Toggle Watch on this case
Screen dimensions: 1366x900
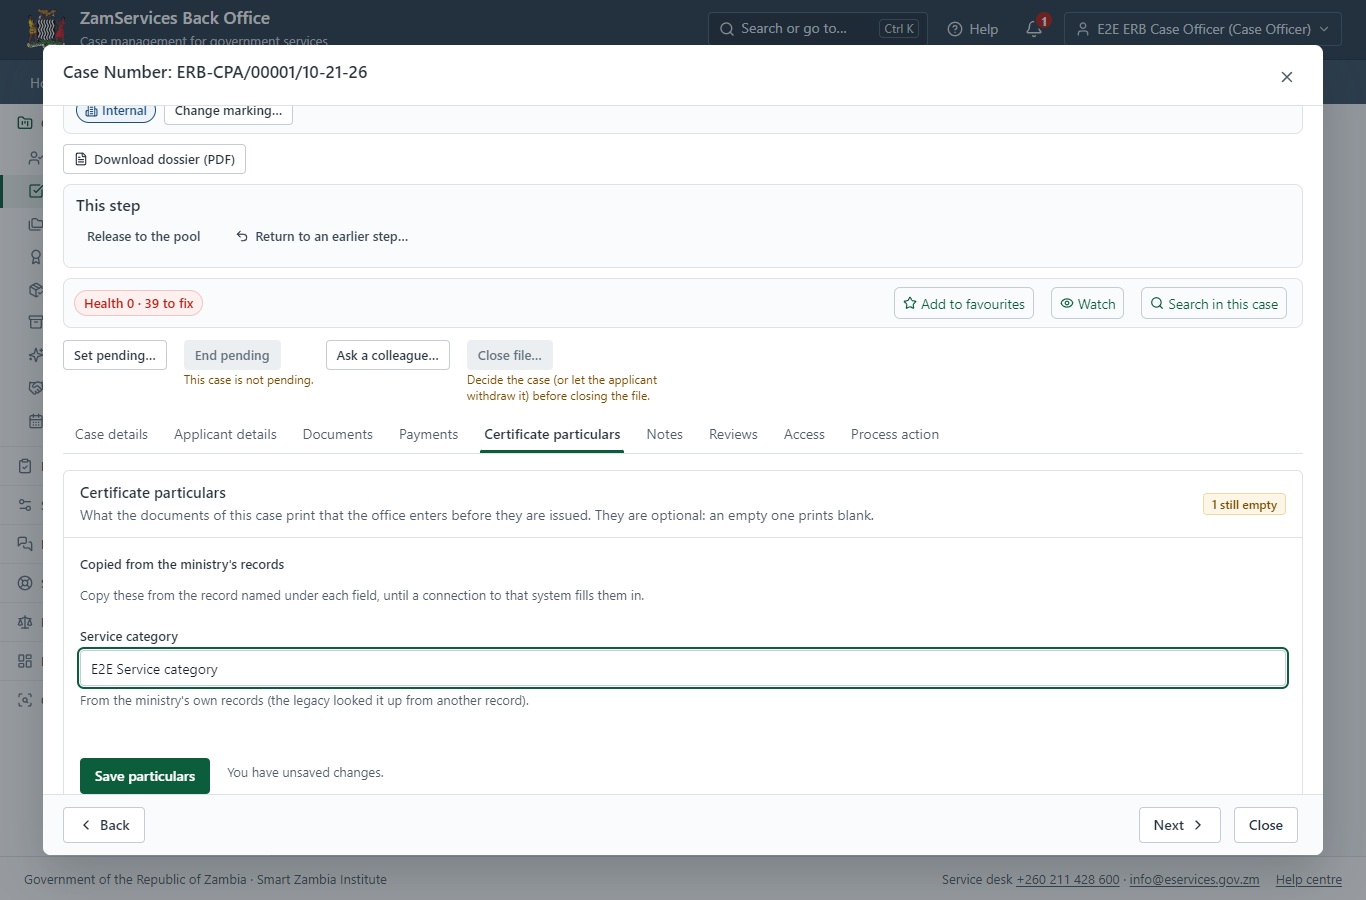coord(1087,303)
